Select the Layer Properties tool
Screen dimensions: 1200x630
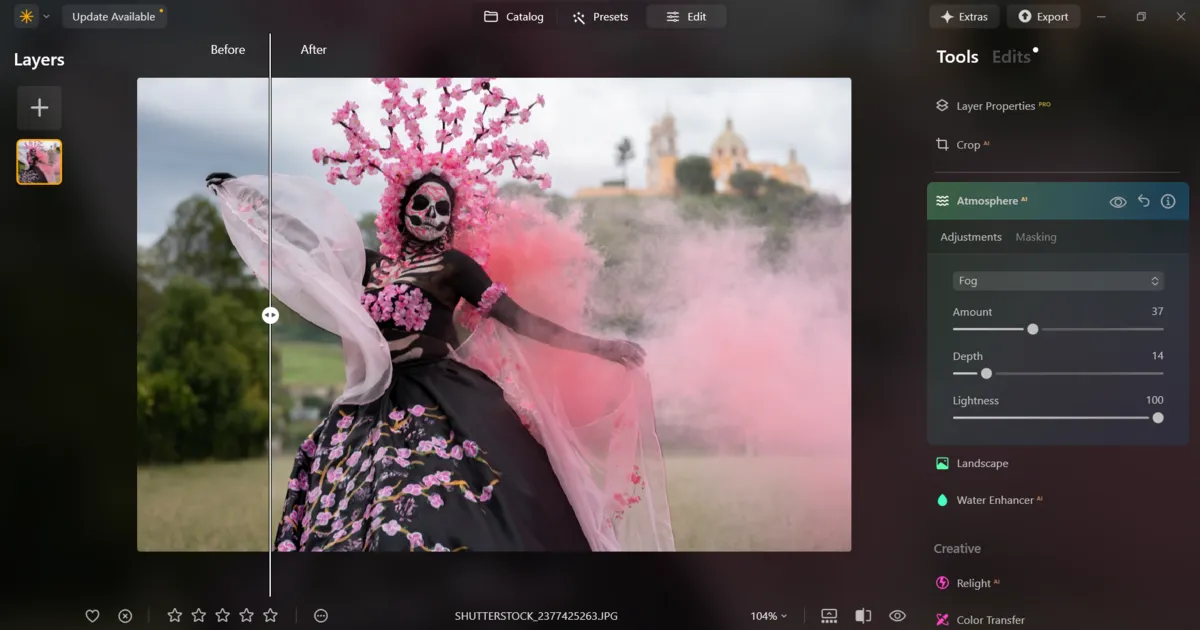(994, 105)
